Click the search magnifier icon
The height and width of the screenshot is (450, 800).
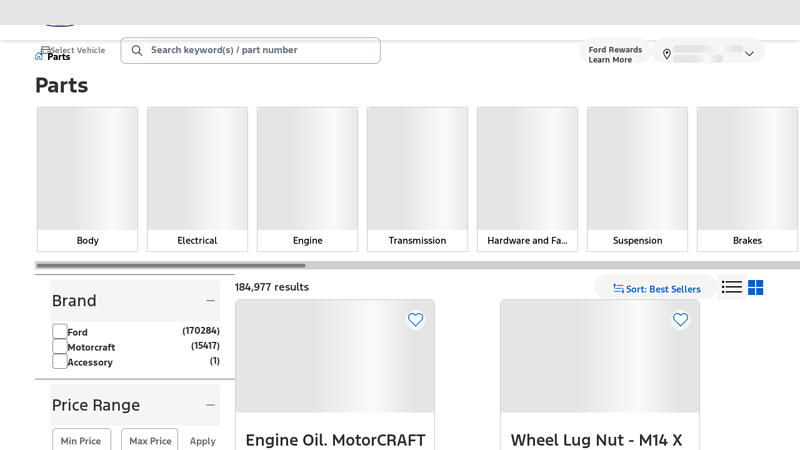click(137, 51)
